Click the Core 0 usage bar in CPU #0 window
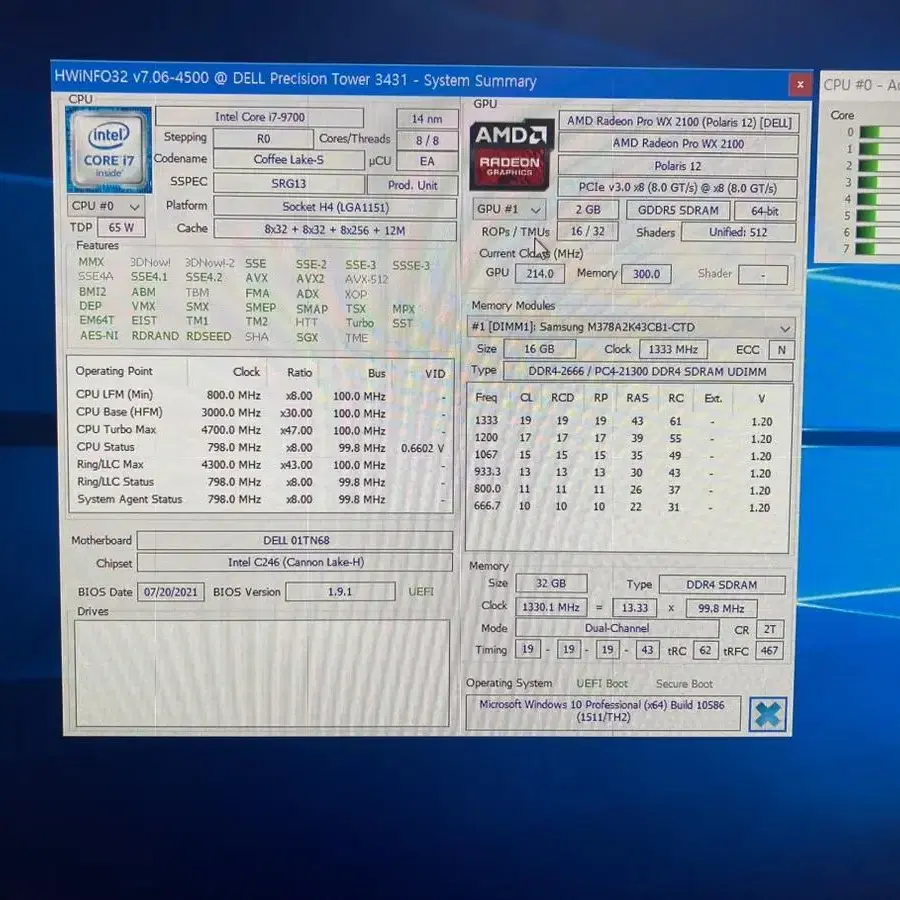The width and height of the screenshot is (900, 900). pos(880,133)
